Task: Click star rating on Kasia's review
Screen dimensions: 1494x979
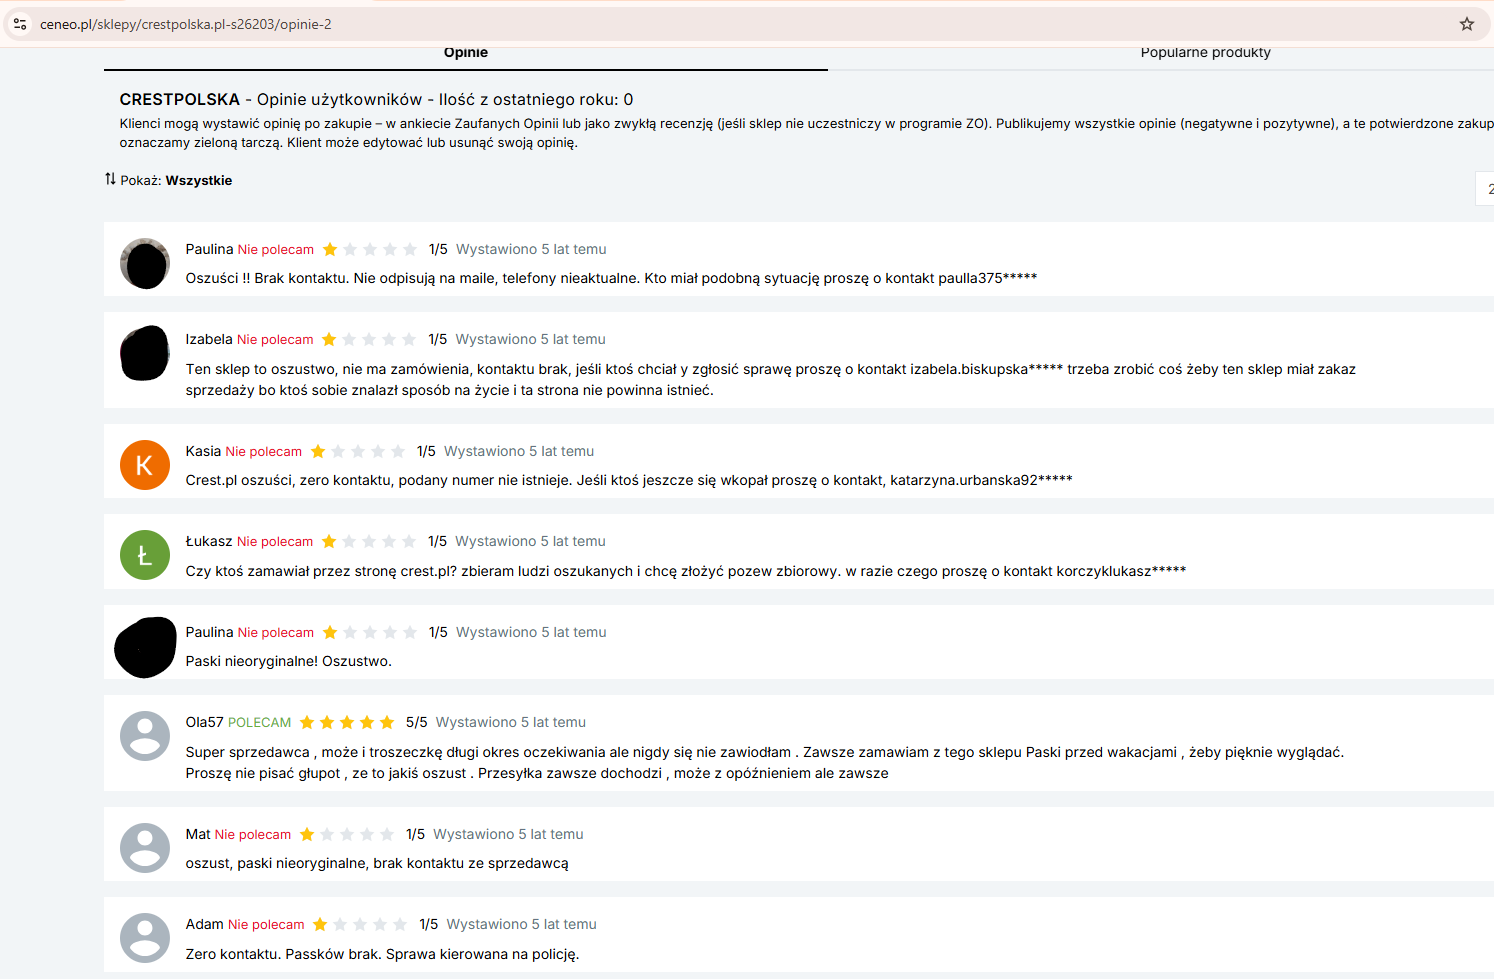Action: pos(357,452)
